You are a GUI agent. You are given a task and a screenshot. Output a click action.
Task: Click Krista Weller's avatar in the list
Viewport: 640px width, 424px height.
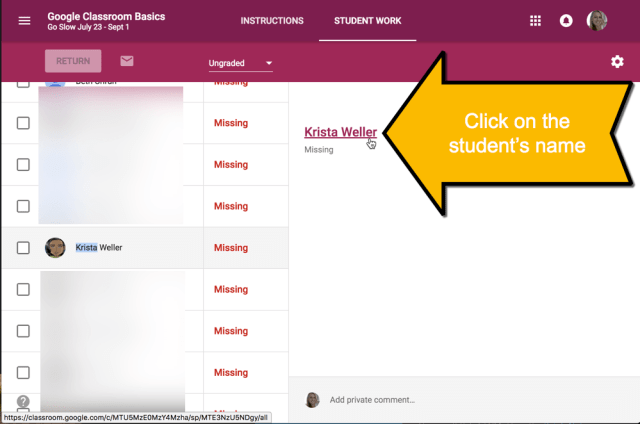(55, 247)
